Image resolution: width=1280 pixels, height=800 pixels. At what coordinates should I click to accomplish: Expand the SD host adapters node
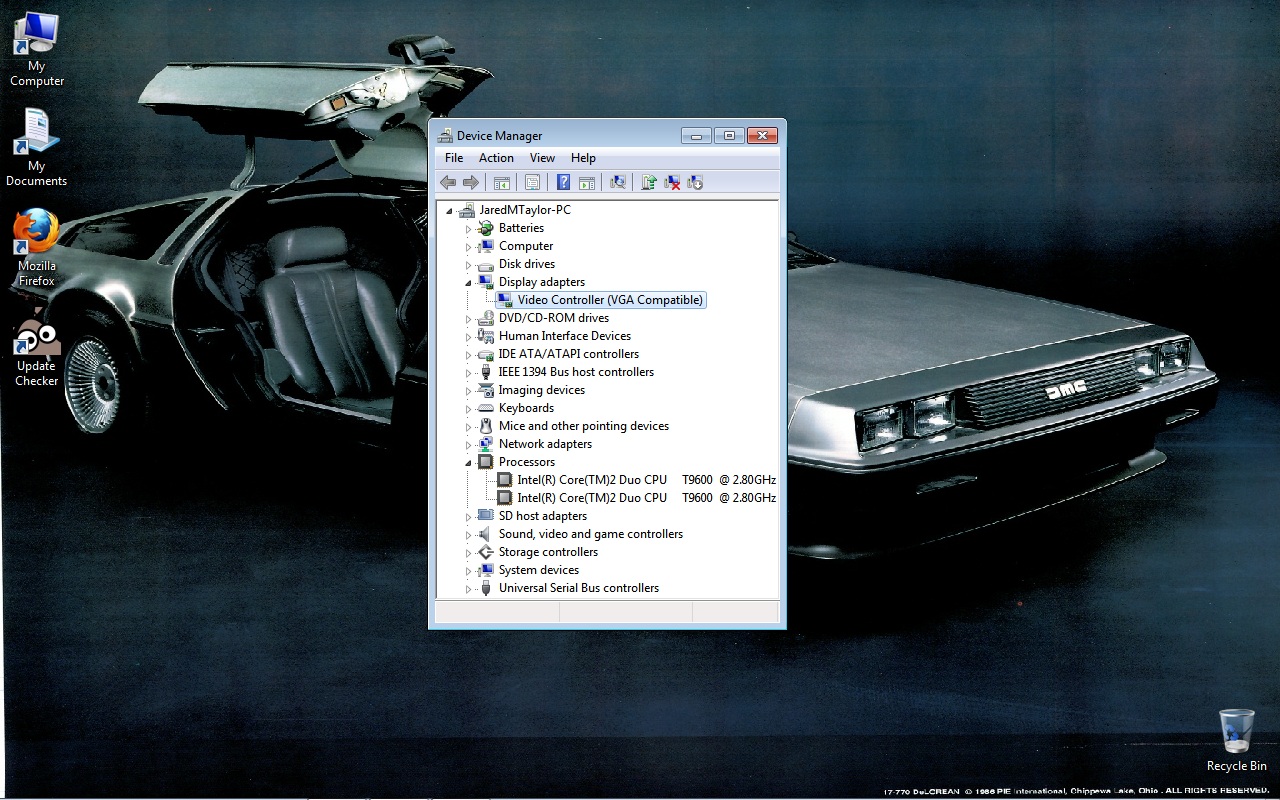(x=468, y=517)
